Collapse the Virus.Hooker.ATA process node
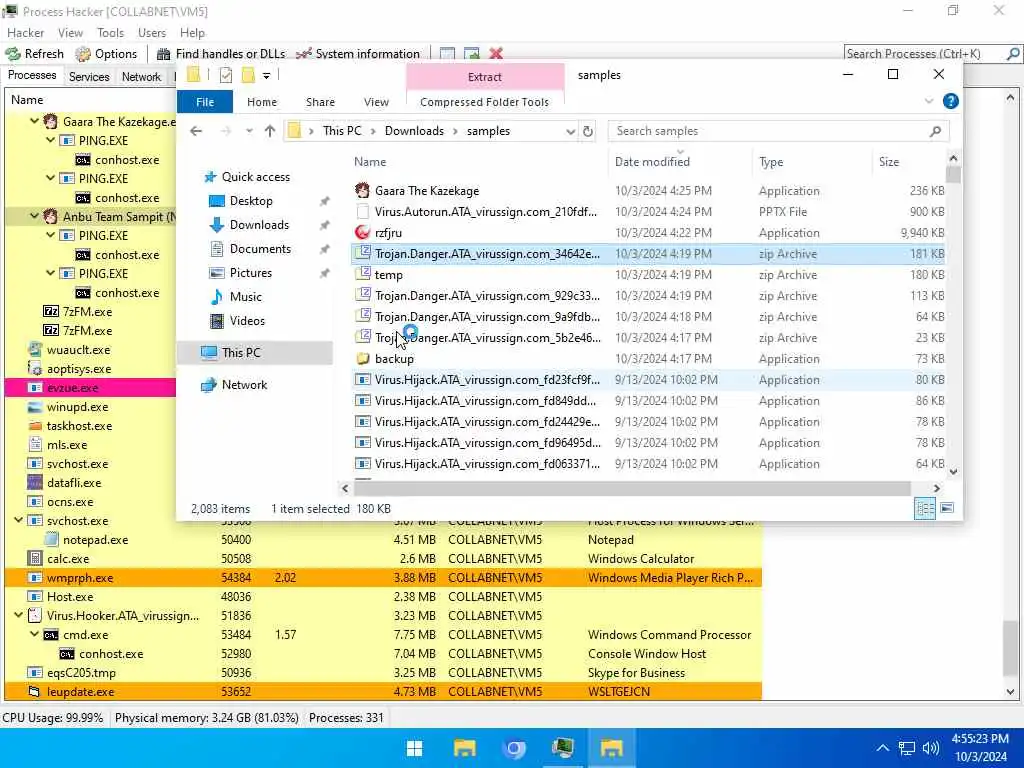 18,615
